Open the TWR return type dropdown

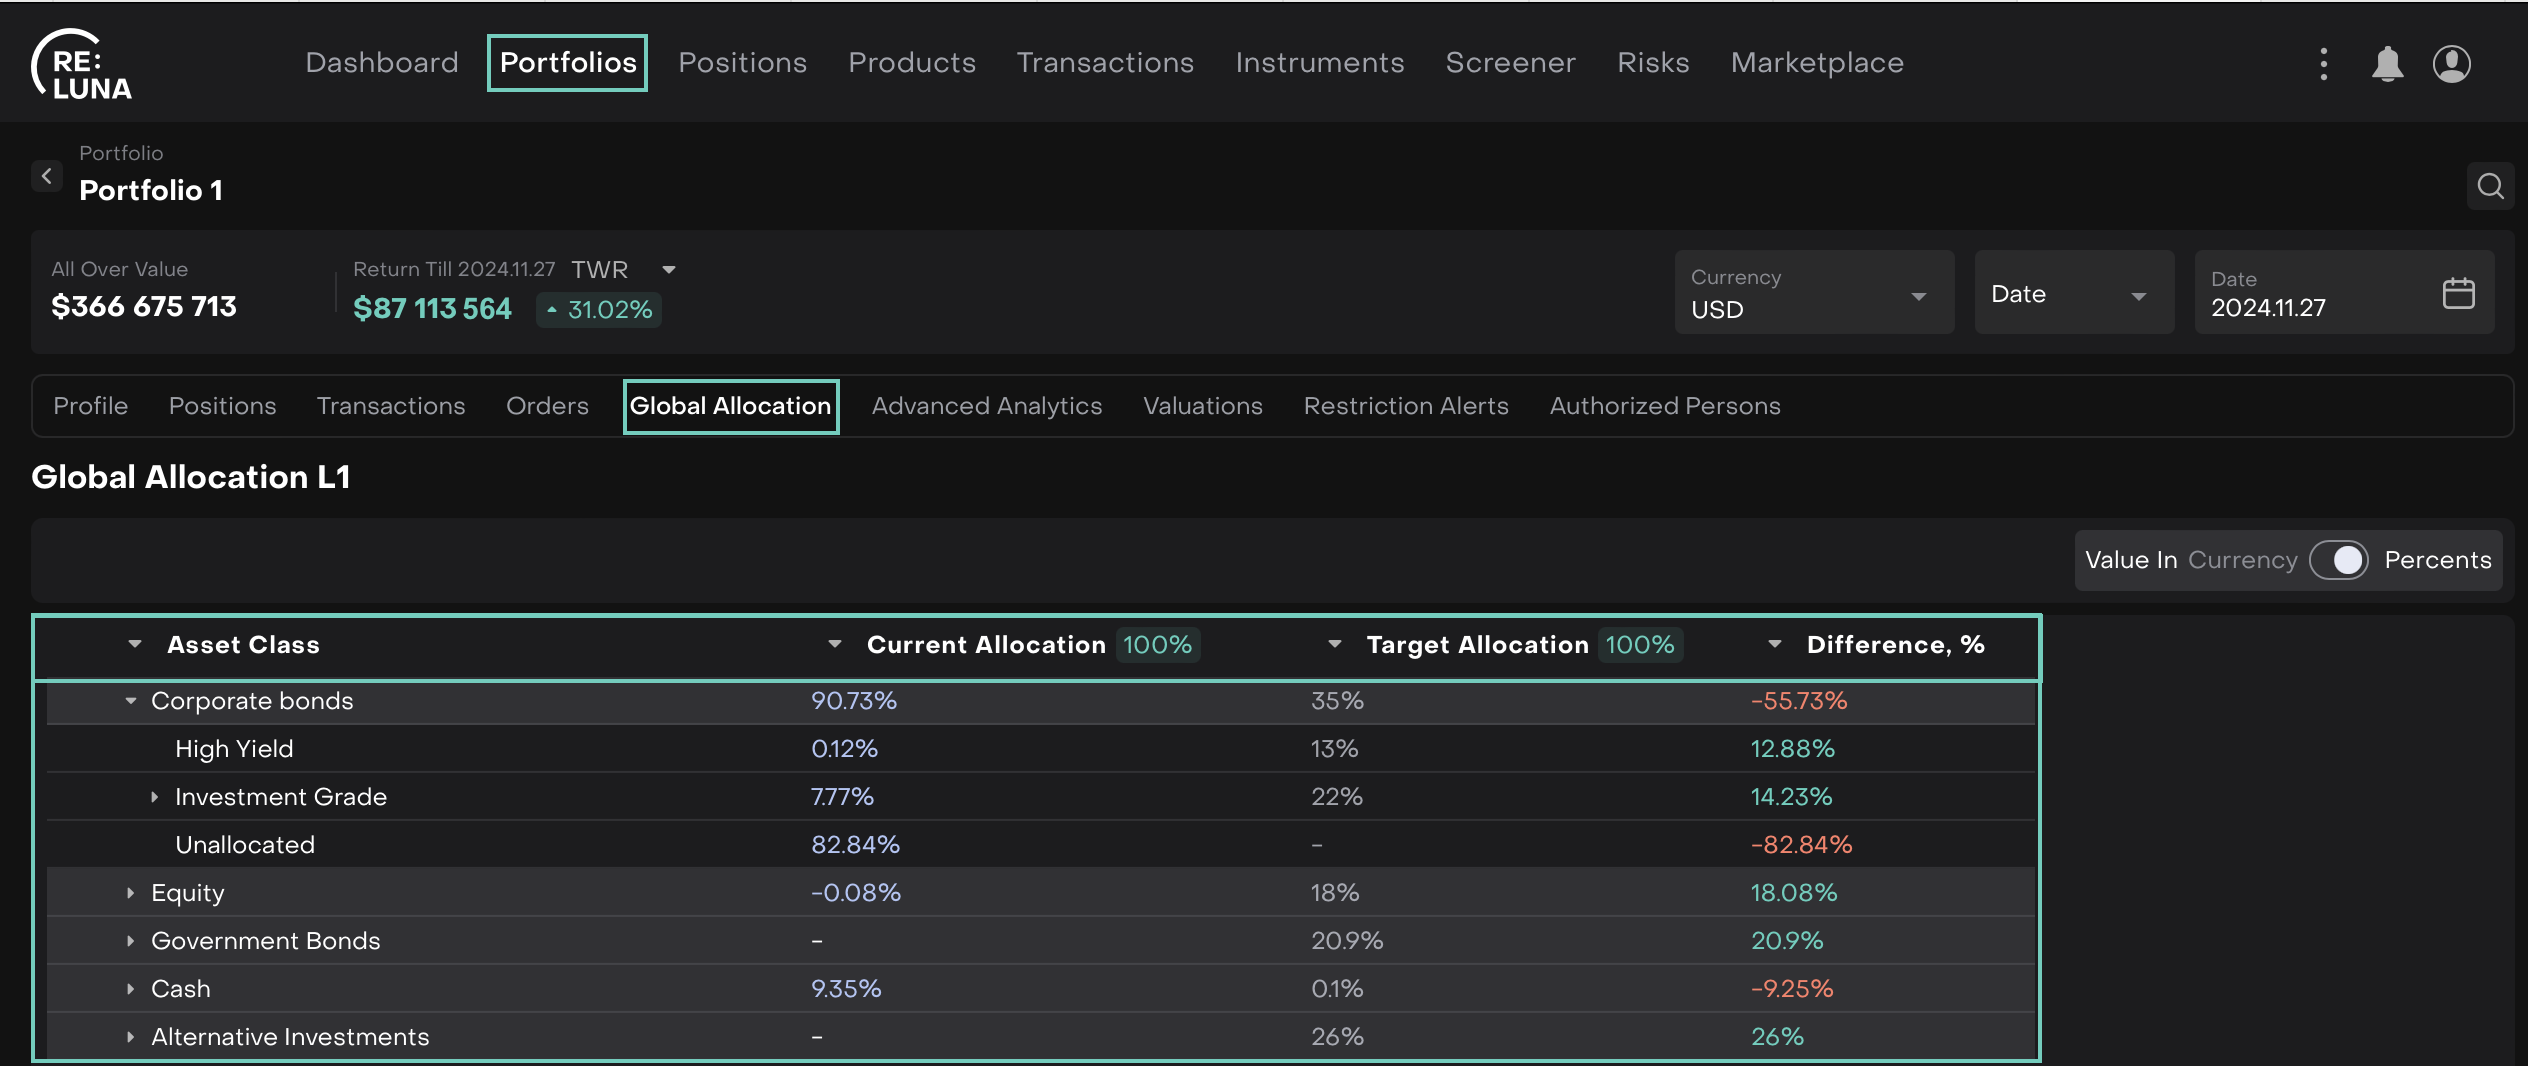click(669, 270)
